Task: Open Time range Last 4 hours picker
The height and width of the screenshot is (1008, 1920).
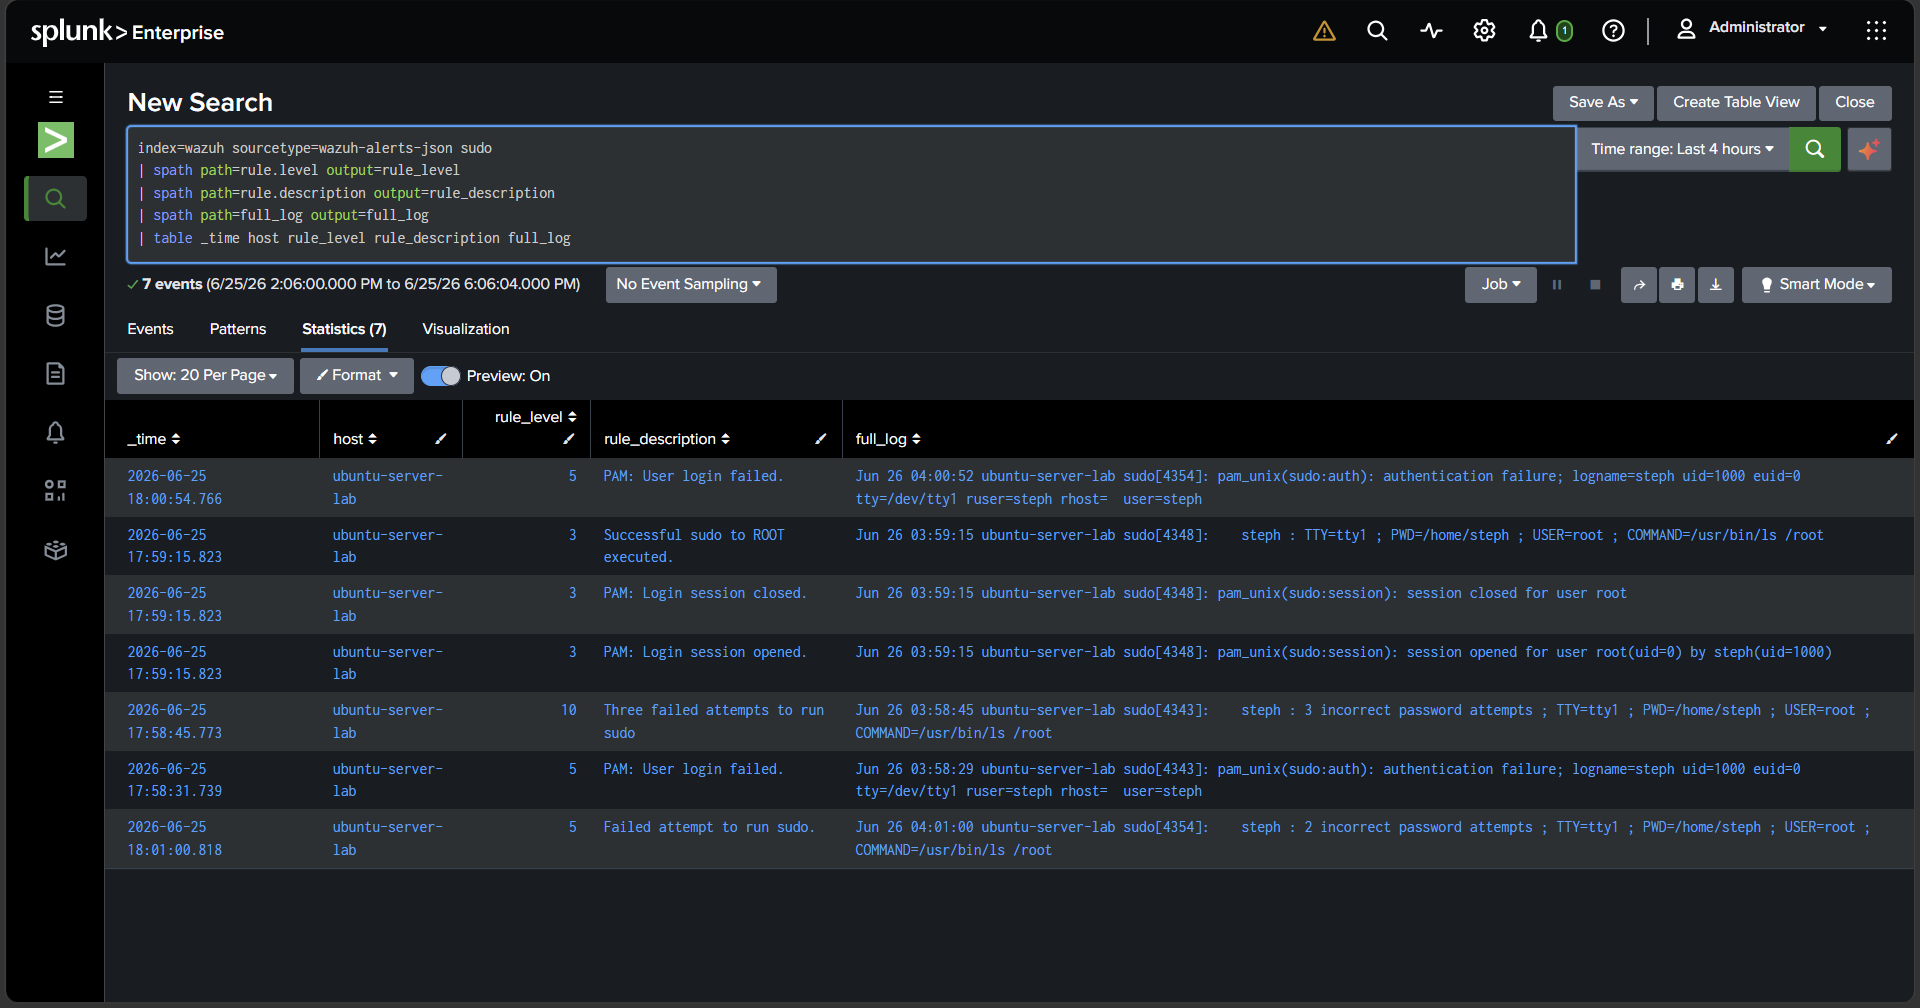Action: pos(1683,149)
